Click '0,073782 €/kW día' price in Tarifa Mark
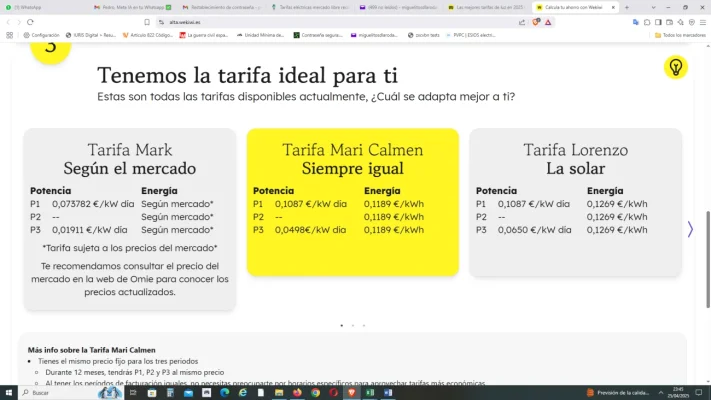 (93, 204)
